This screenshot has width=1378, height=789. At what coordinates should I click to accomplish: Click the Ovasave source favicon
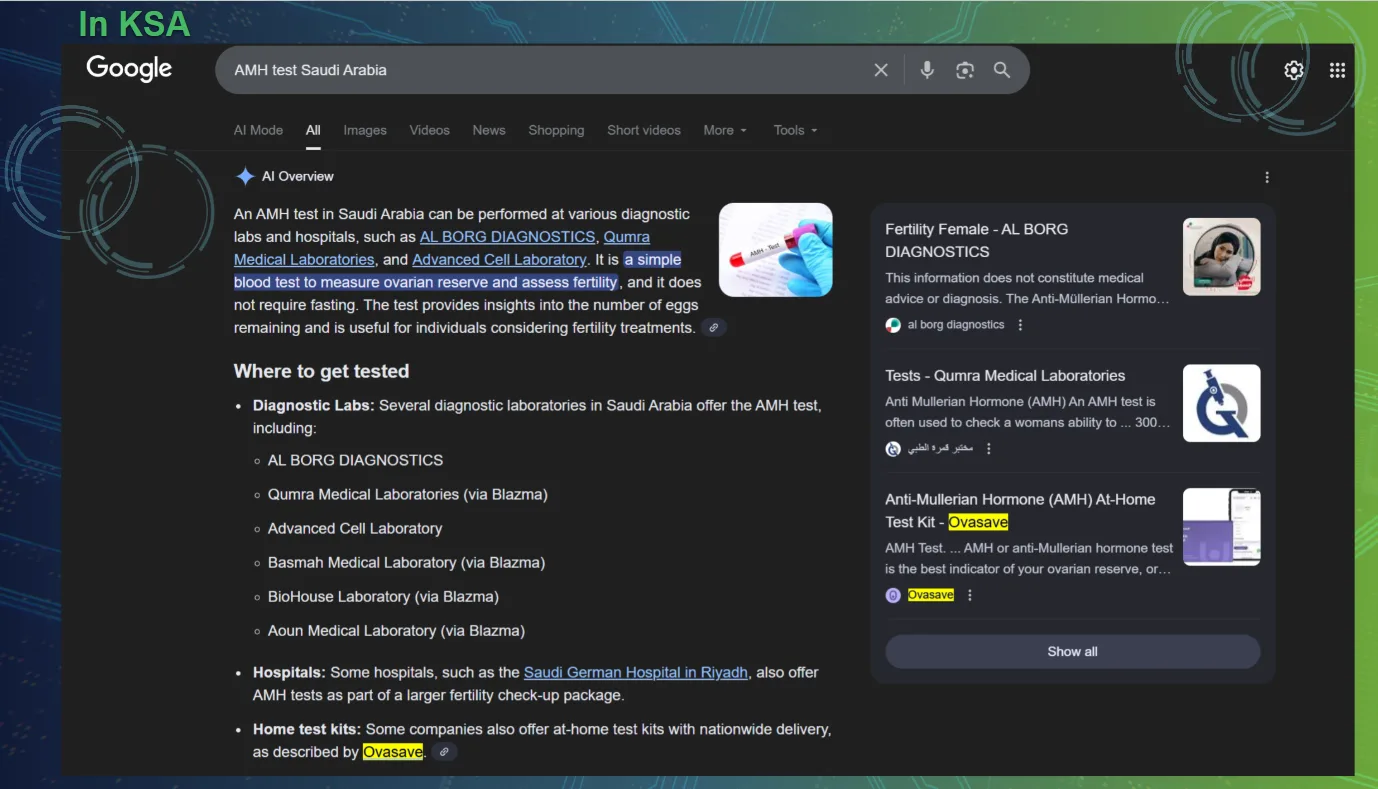click(x=893, y=595)
